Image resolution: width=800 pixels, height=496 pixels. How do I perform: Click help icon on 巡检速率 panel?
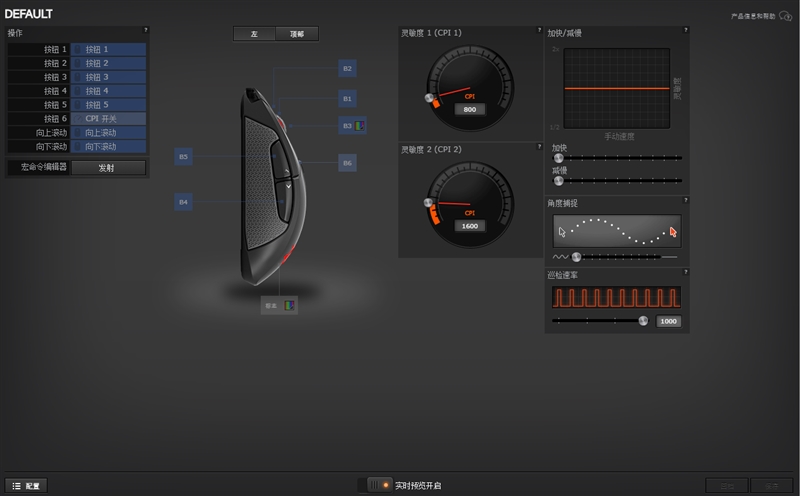(x=685, y=273)
